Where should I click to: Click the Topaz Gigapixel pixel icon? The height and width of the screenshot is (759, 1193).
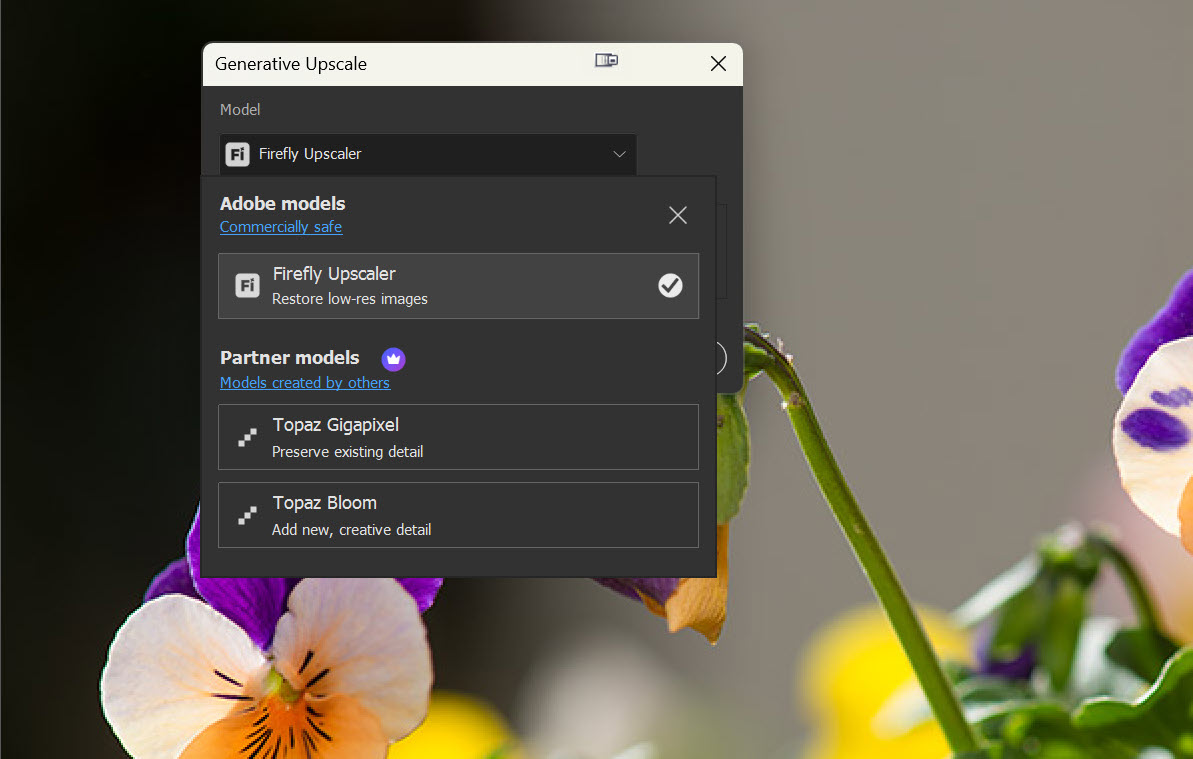(247, 437)
